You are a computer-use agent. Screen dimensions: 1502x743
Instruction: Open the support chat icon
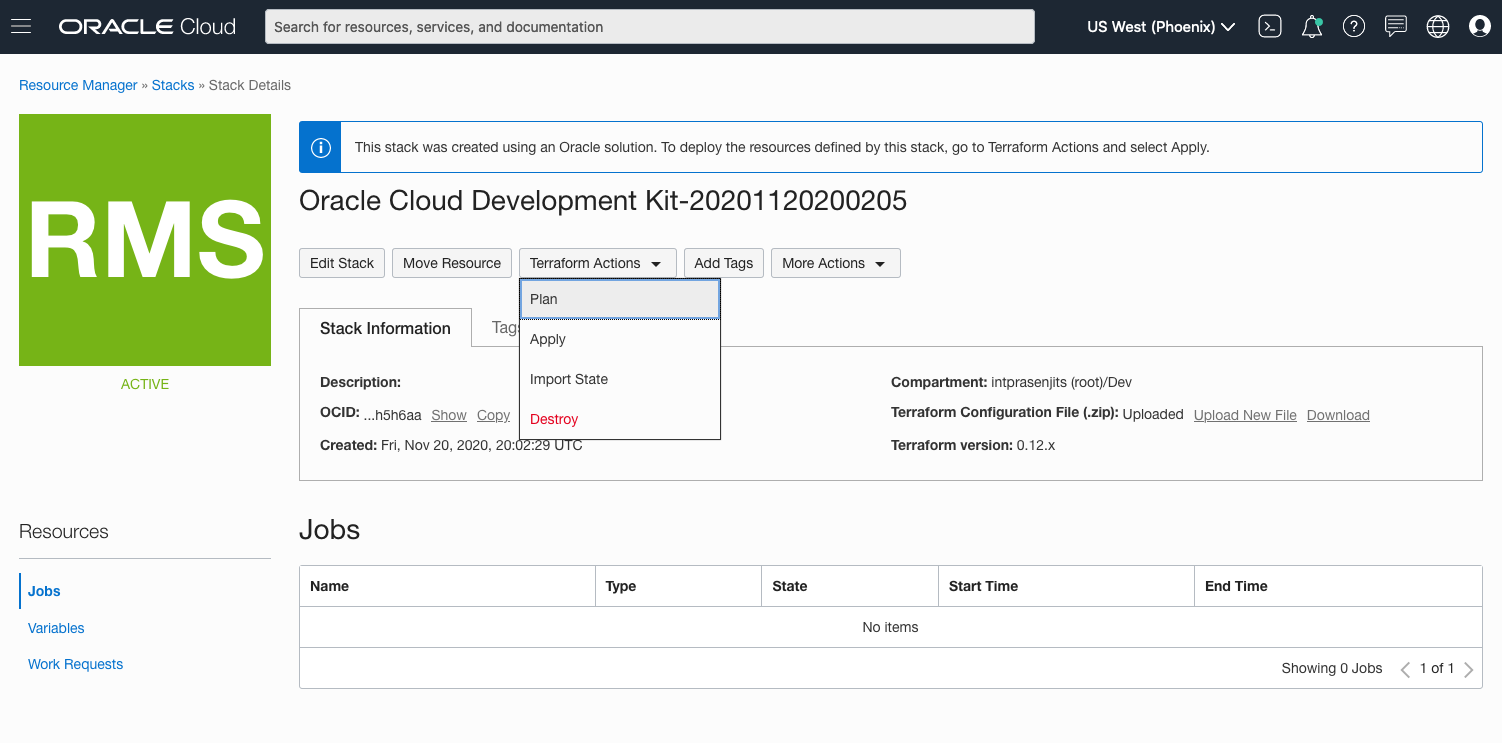pyautogui.click(x=1396, y=27)
